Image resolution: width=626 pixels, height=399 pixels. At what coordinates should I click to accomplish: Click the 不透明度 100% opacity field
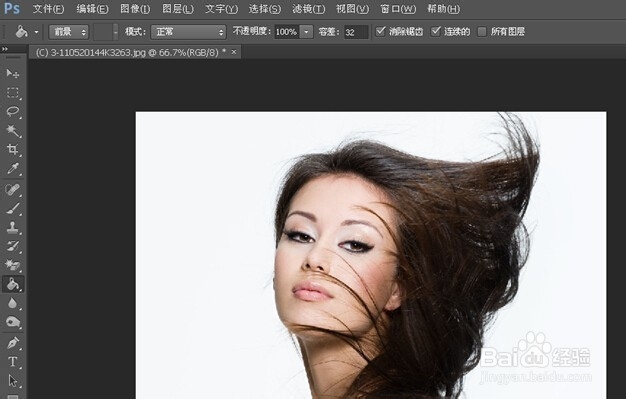(286, 32)
